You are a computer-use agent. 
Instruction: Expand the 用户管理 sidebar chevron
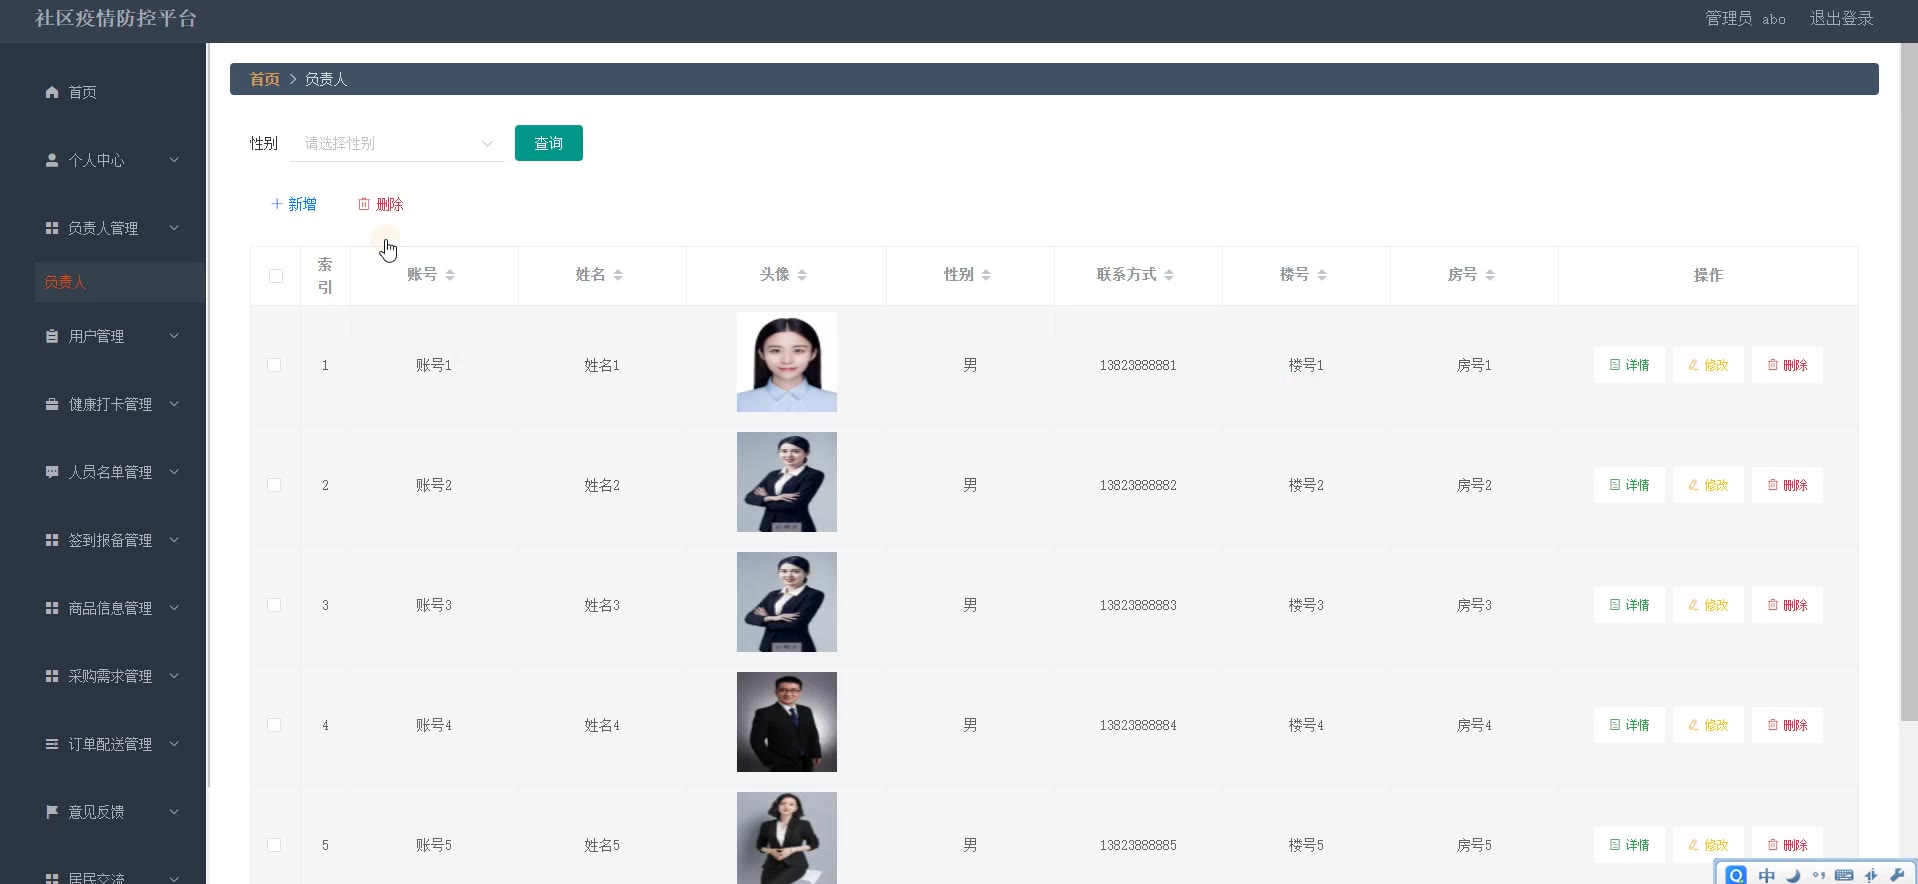click(174, 336)
